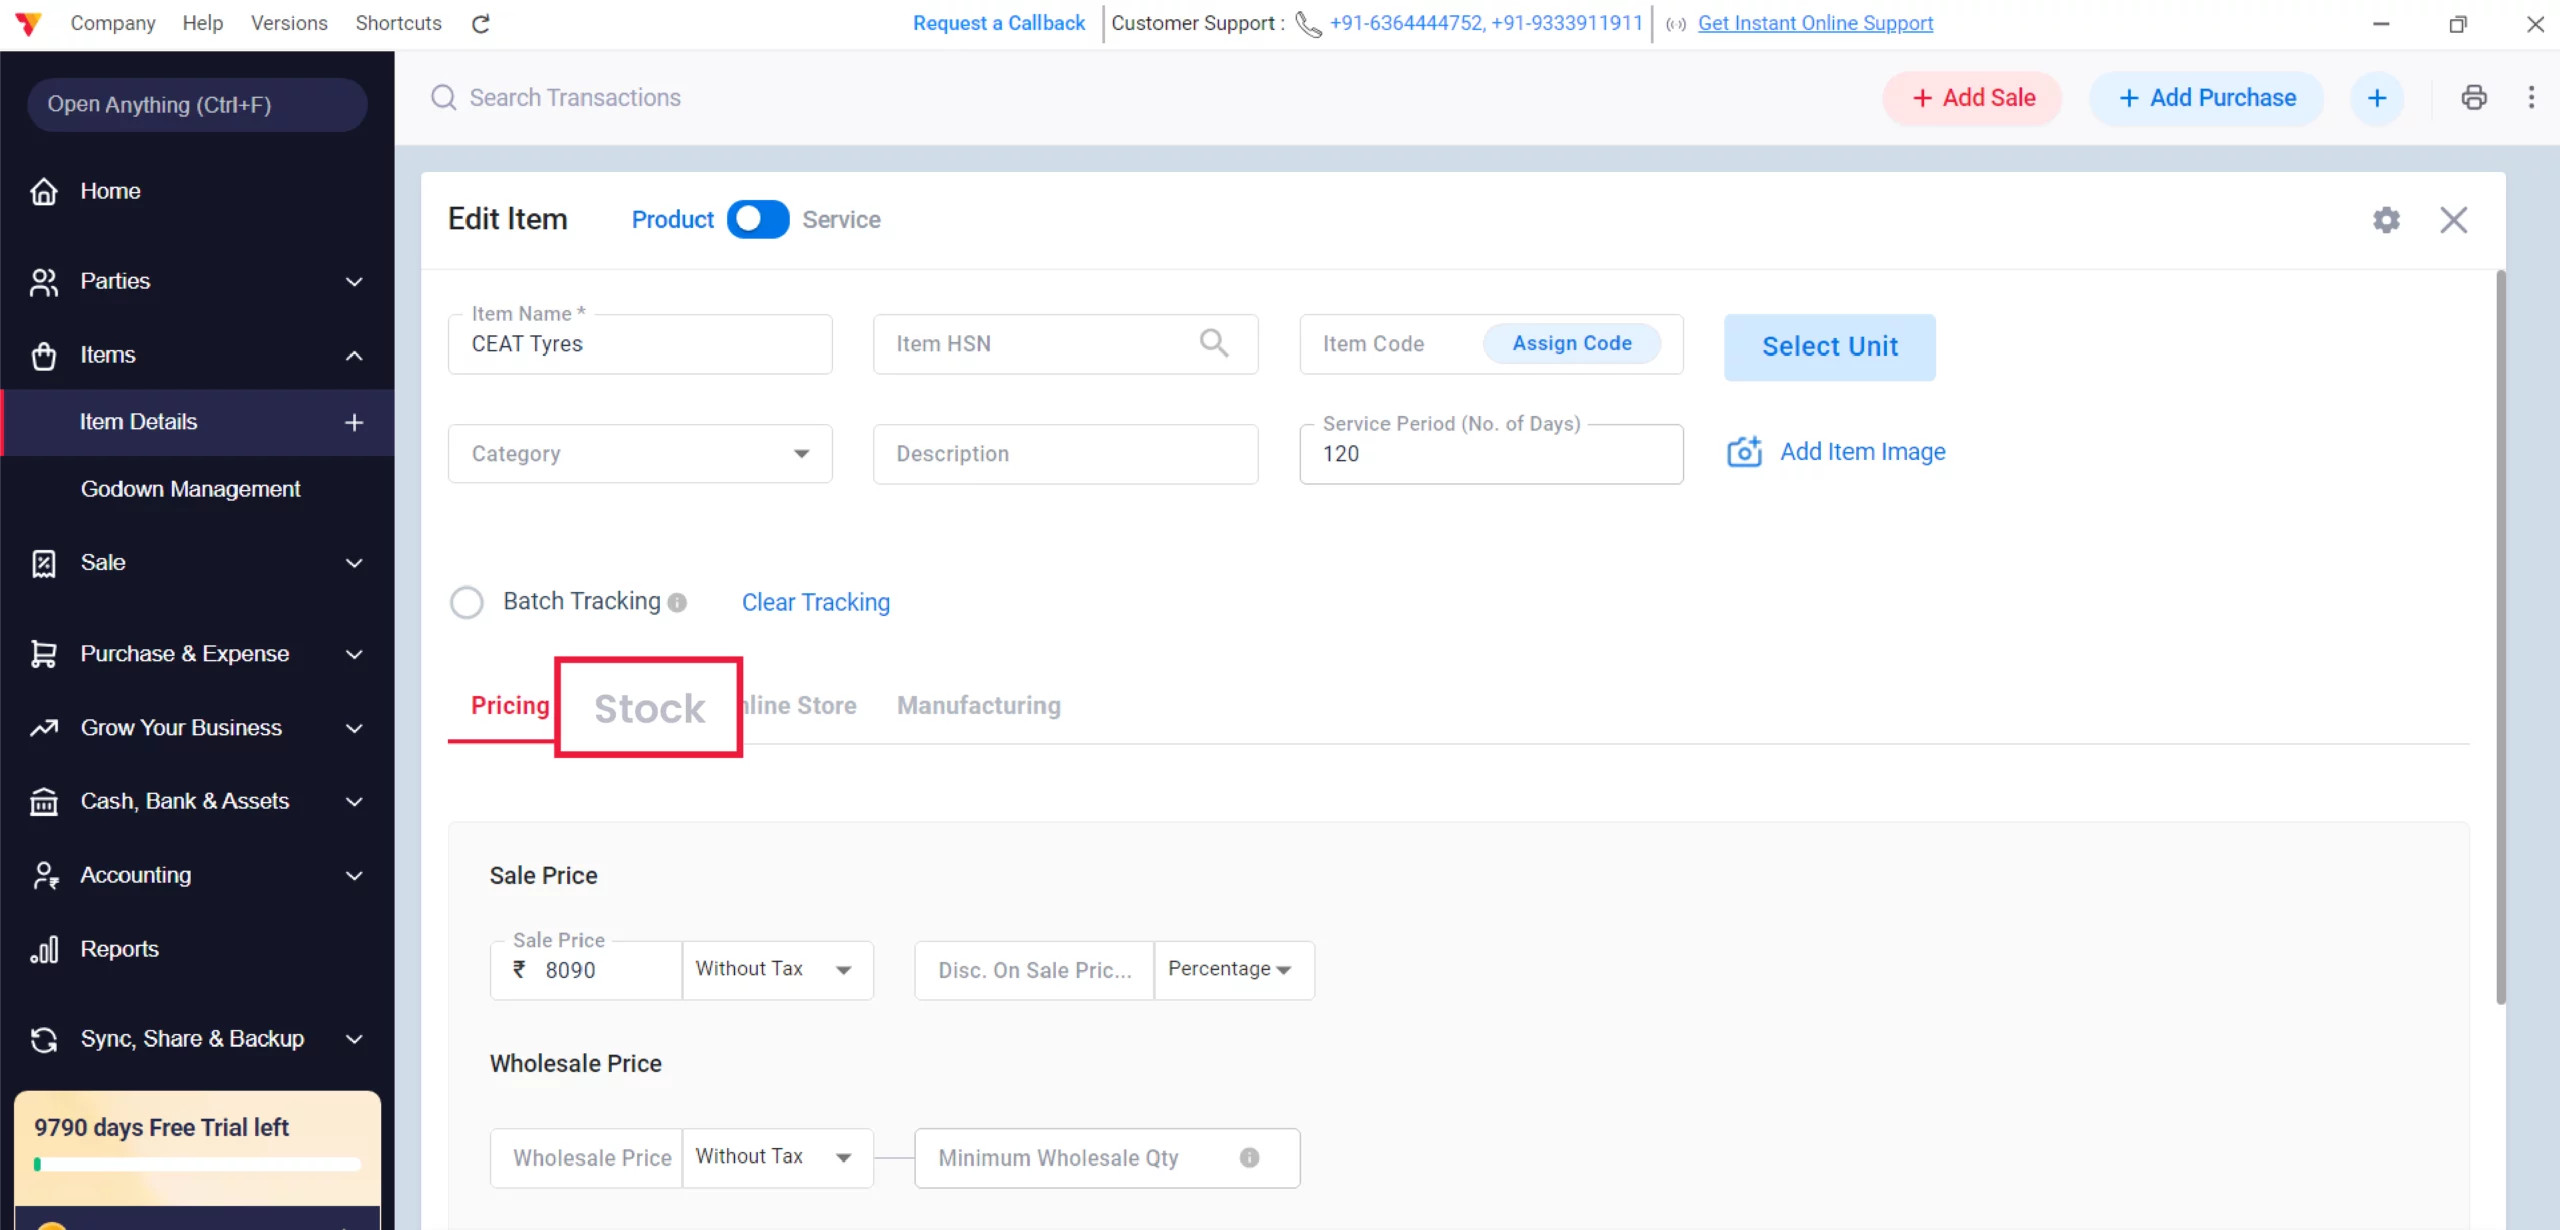This screenshot has width=2560, height=1230.
Task: Click the Item HSN search magnifier icon
Action: (x=1215, y=343)
